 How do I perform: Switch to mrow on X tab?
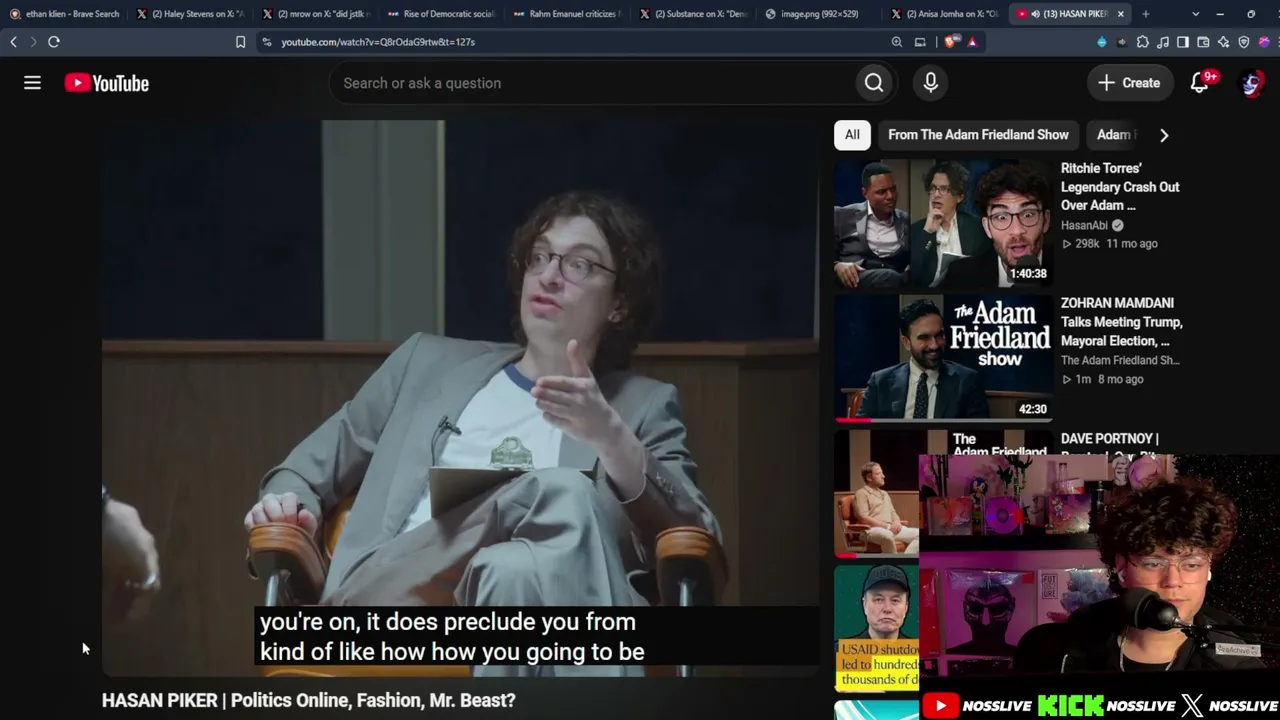316,14
